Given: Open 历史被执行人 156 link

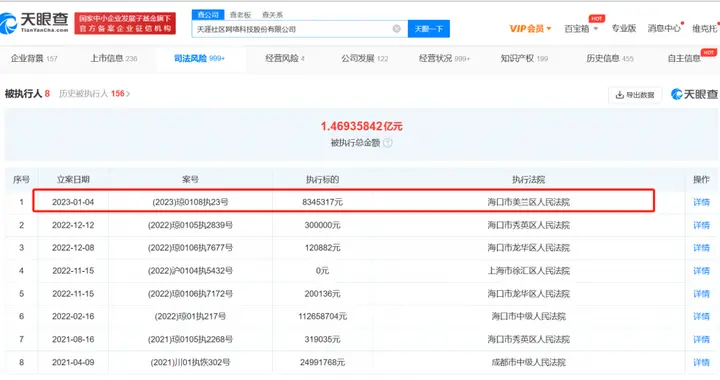Looking at the screenshot, I should tap(95, 94).
